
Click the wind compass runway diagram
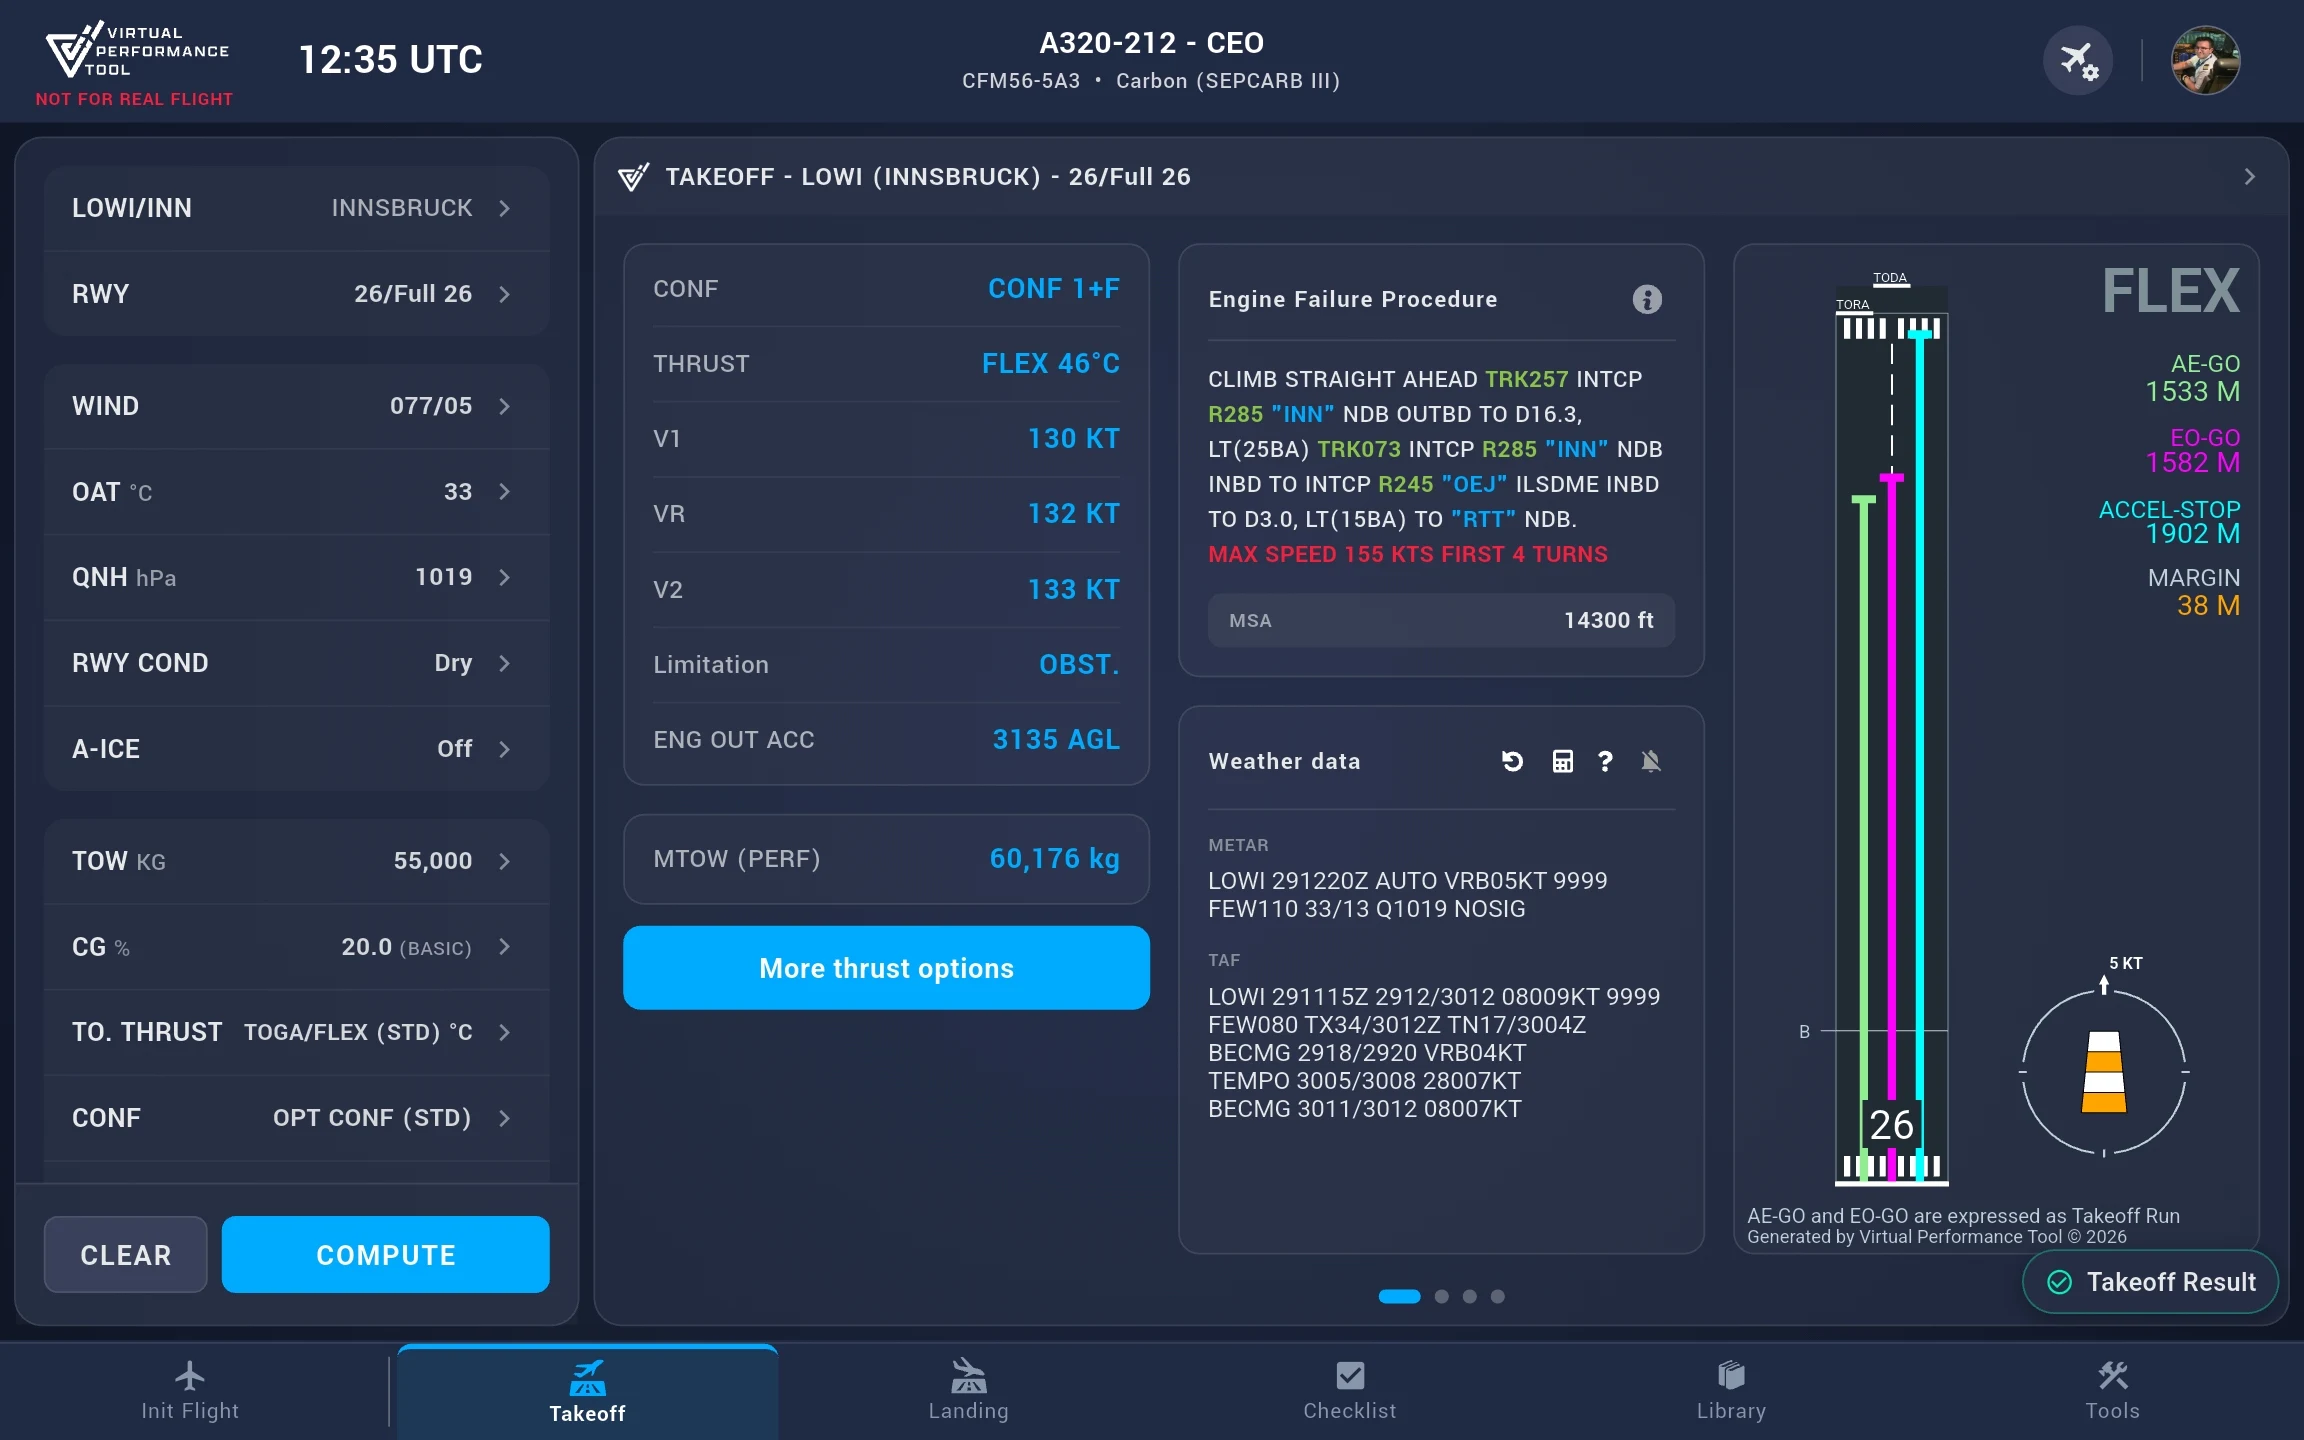click(x=2103, y=1072)
